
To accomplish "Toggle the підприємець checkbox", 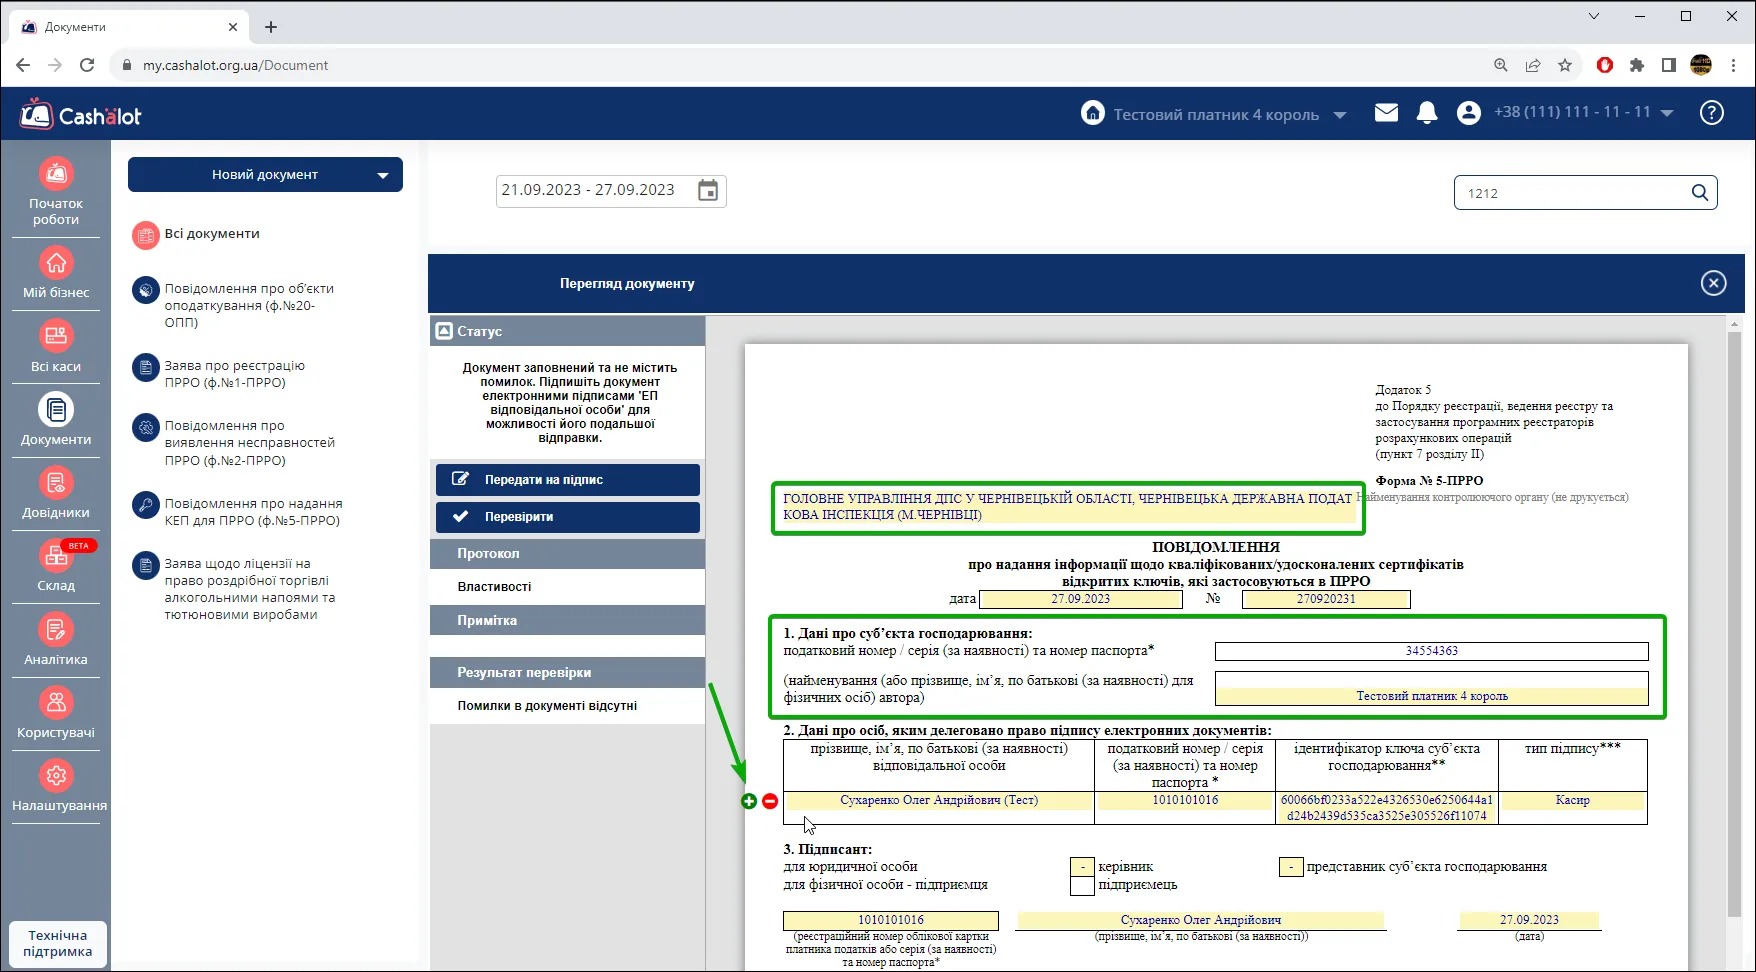I will tap(1082, 885).
